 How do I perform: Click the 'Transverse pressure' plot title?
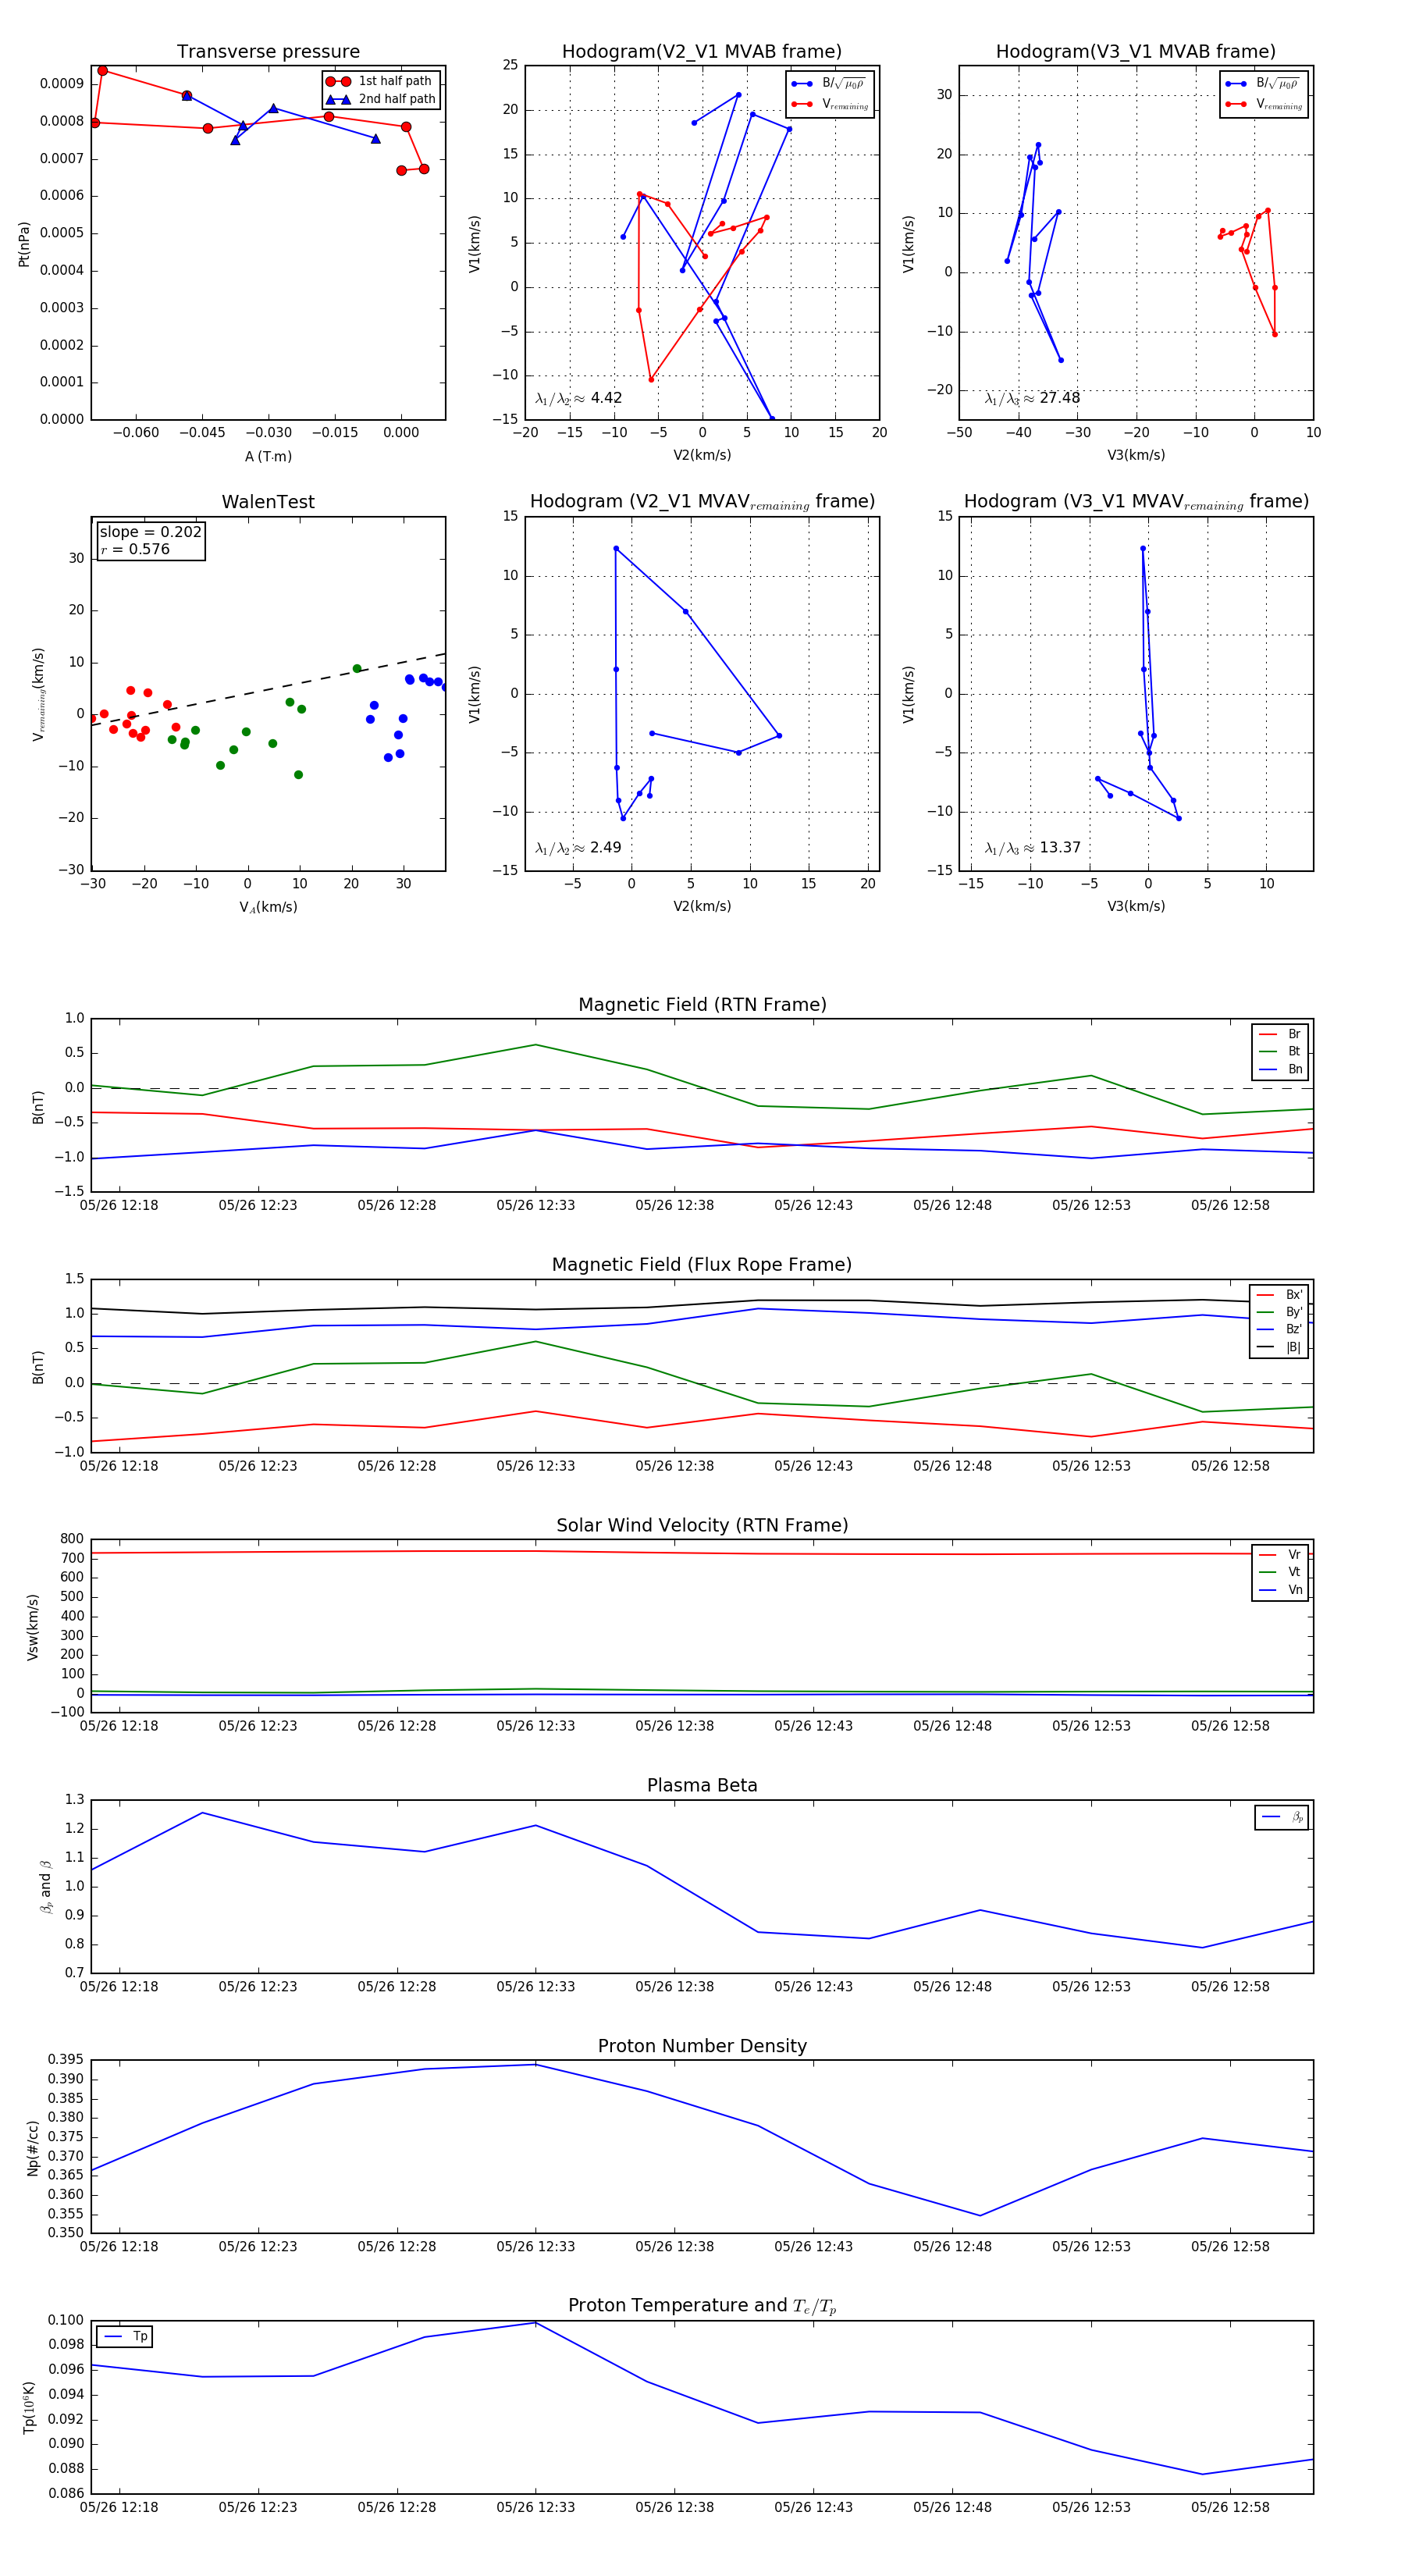click(268, 52)
